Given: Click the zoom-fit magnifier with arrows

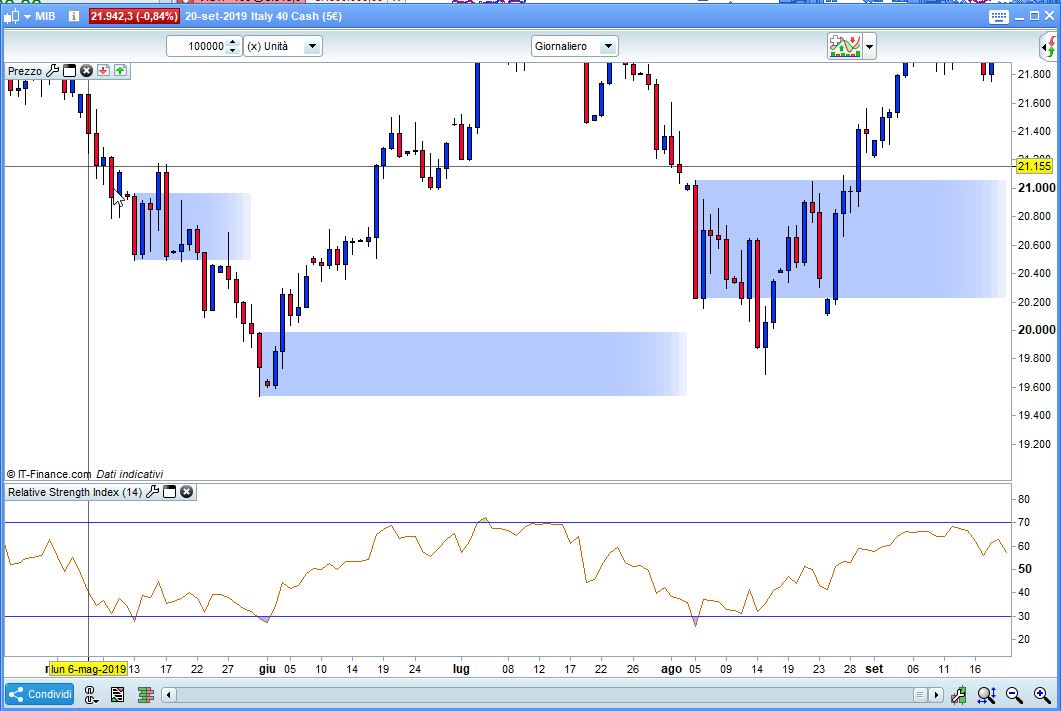Looking at the screenshot, I should [986, 695].
